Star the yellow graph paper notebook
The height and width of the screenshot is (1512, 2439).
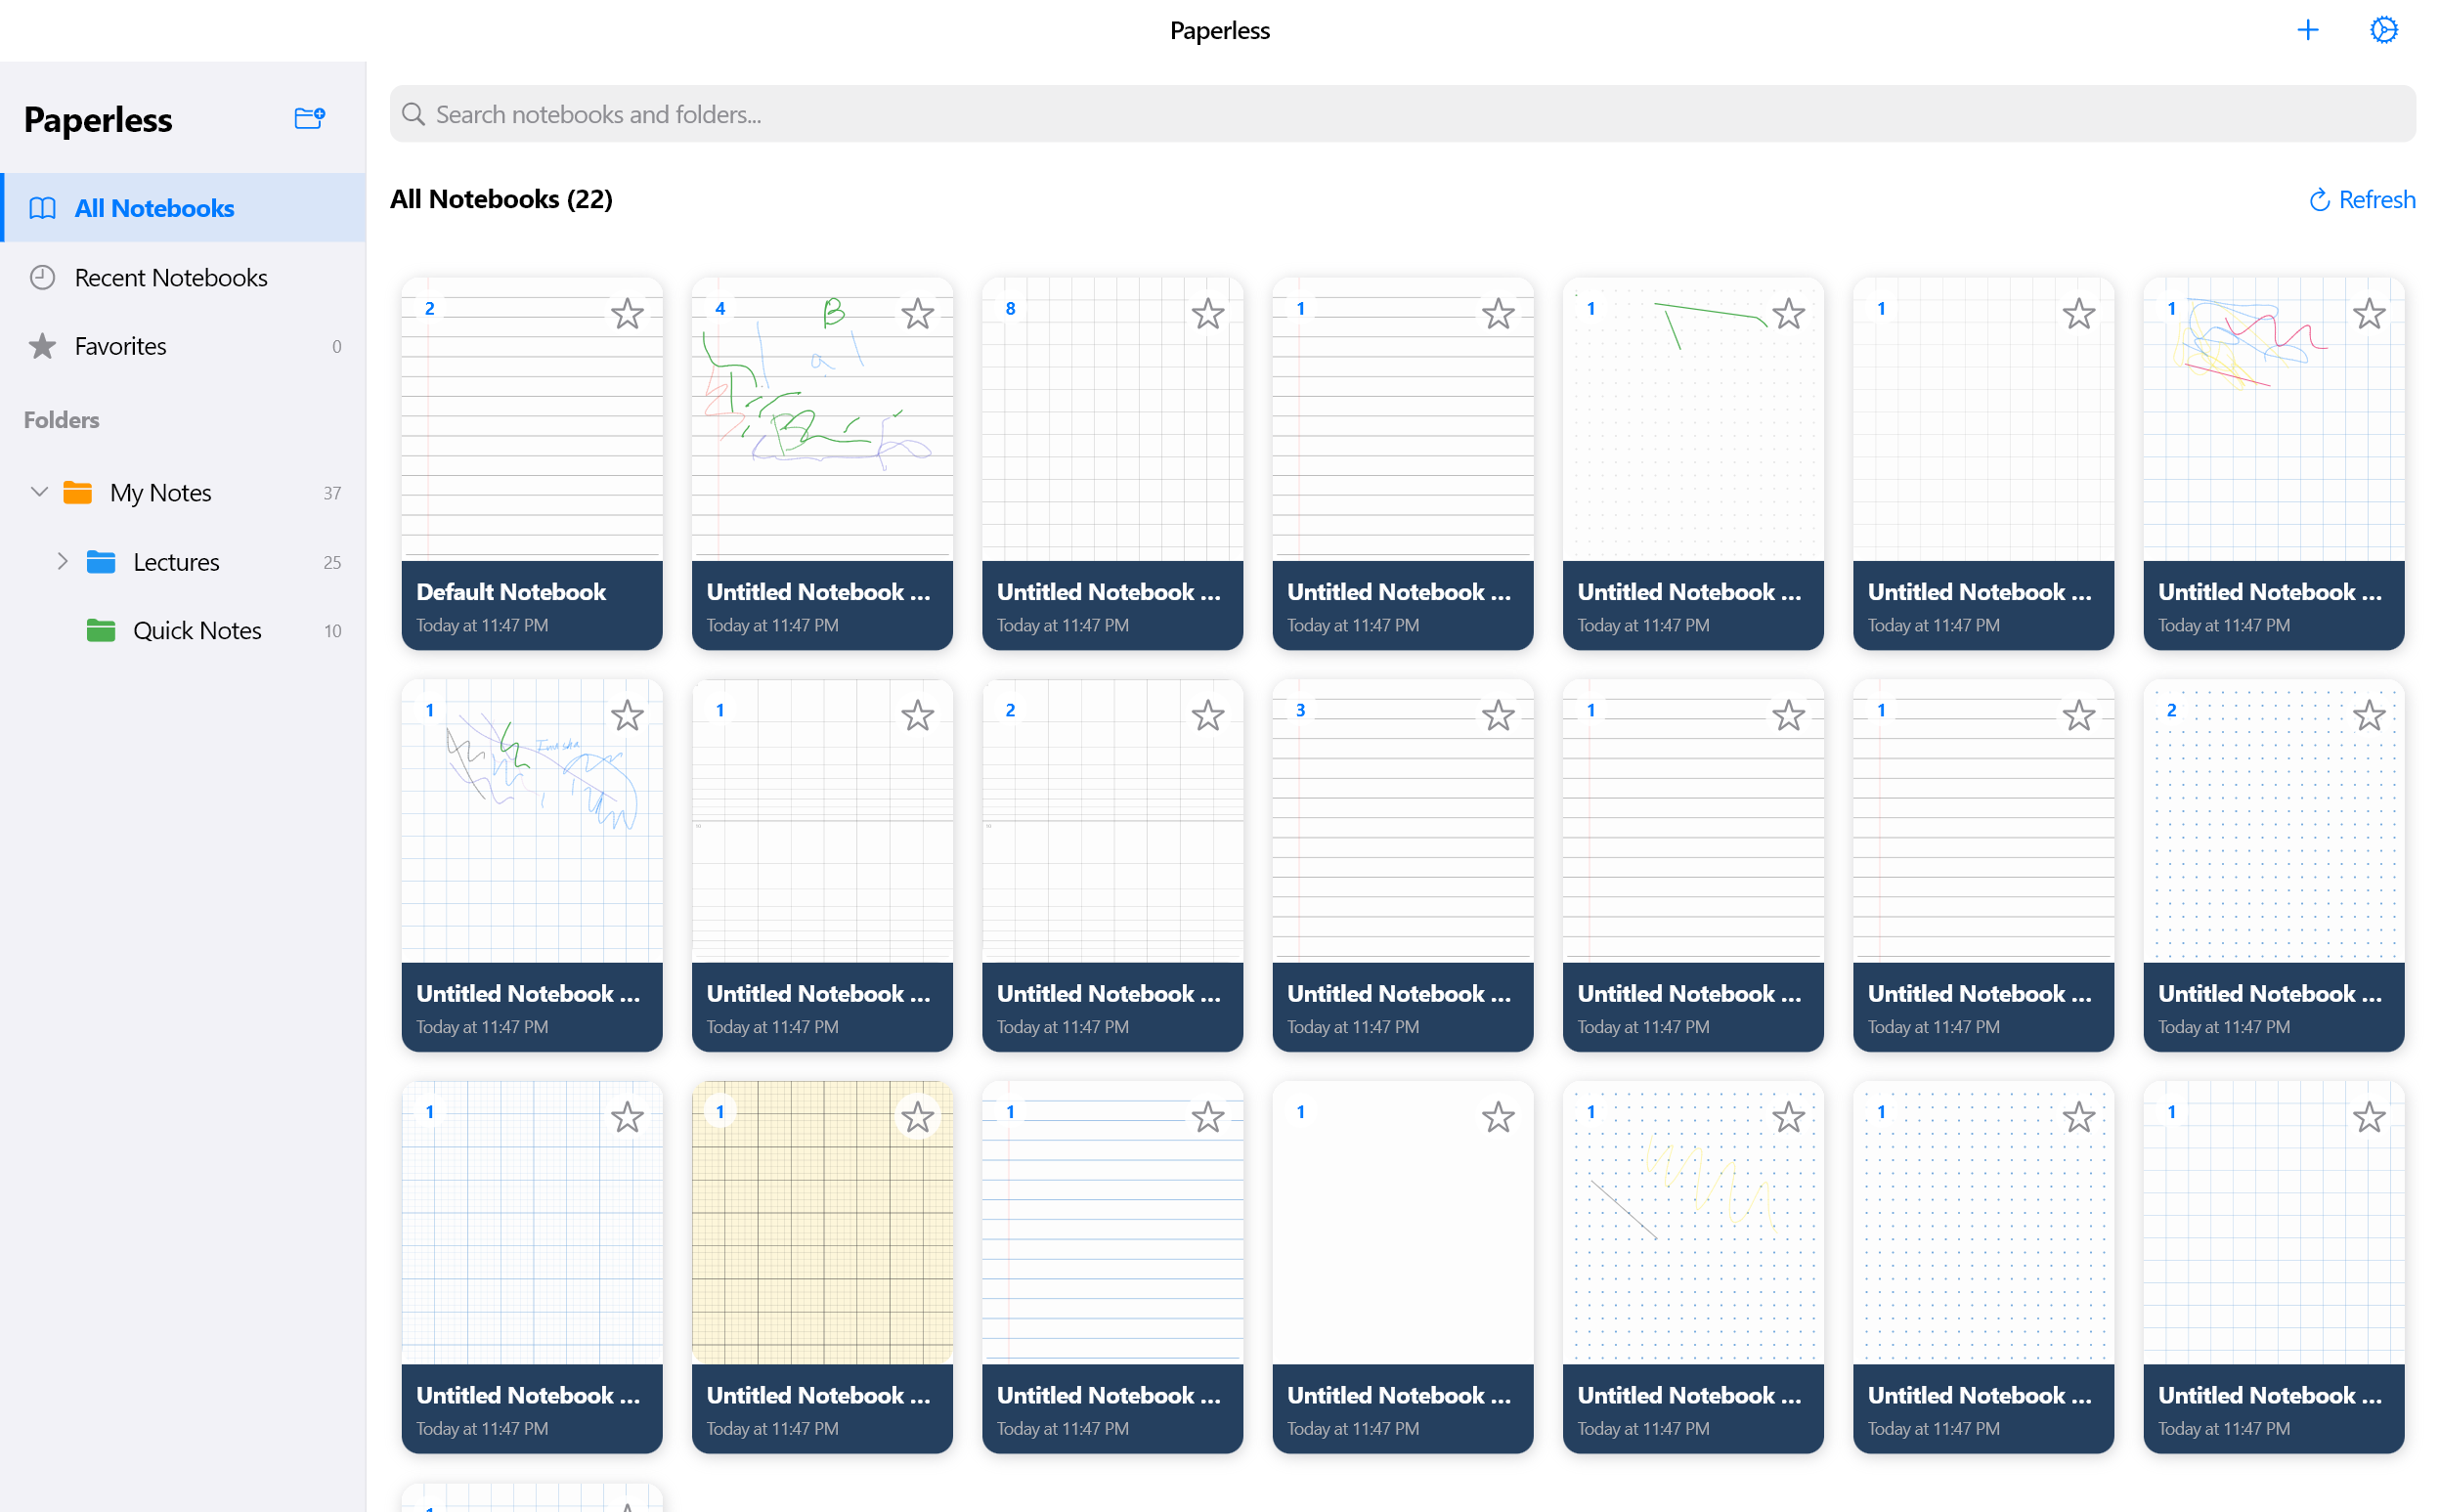coord(917,1117)
